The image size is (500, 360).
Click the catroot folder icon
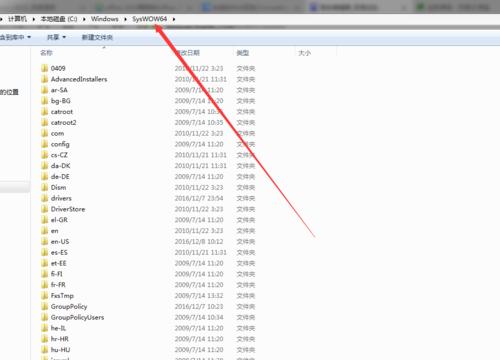click(44, 112)
